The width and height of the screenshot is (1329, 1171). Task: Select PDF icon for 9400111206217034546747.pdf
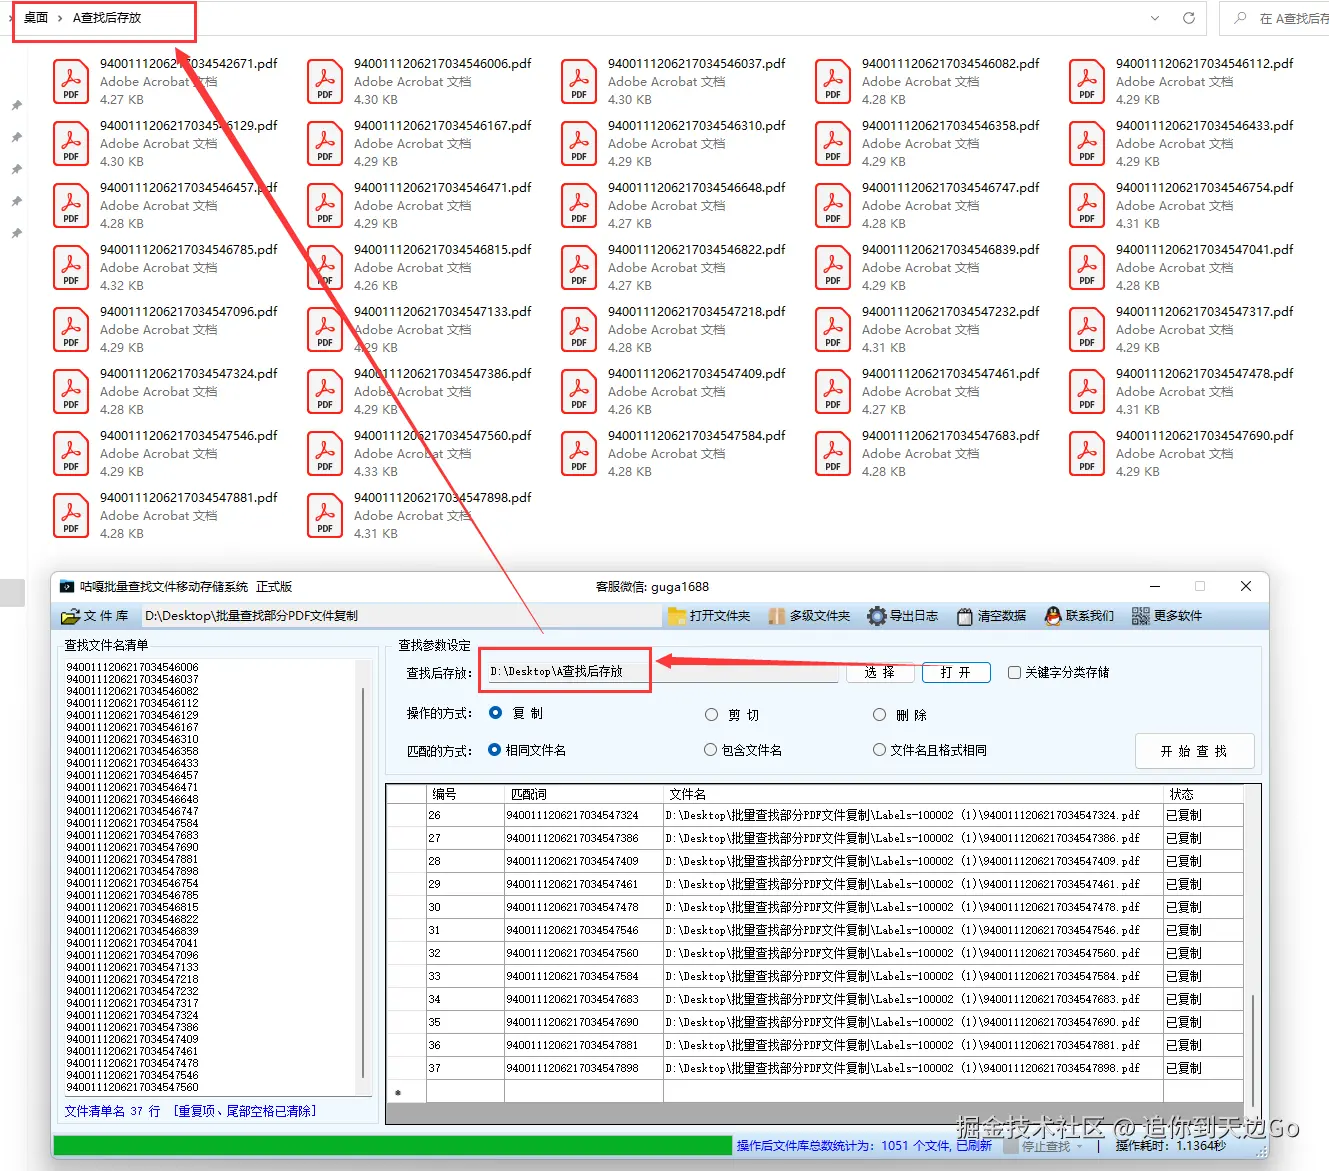tap(833, 205)
